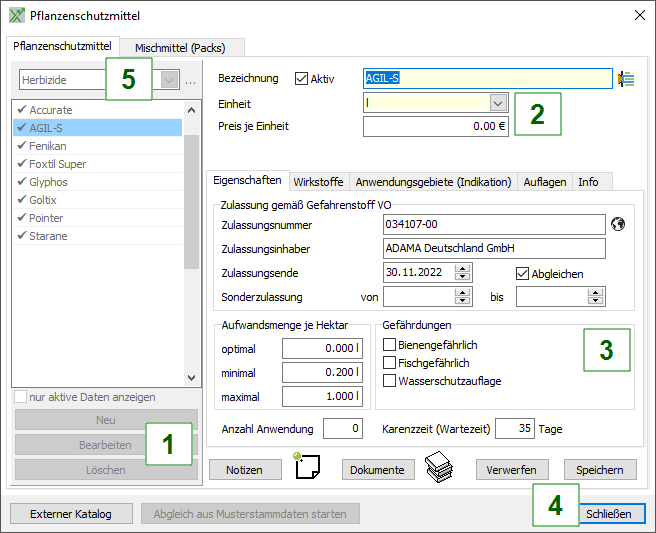656x533 pixels.
Task: Open the Einheit dropdown
Action: click(498, 103)
